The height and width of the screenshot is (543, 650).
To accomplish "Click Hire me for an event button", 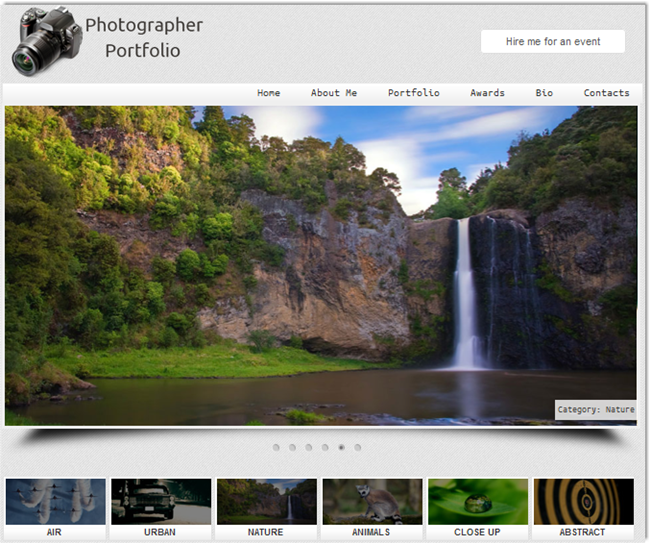I will (553, 41).
